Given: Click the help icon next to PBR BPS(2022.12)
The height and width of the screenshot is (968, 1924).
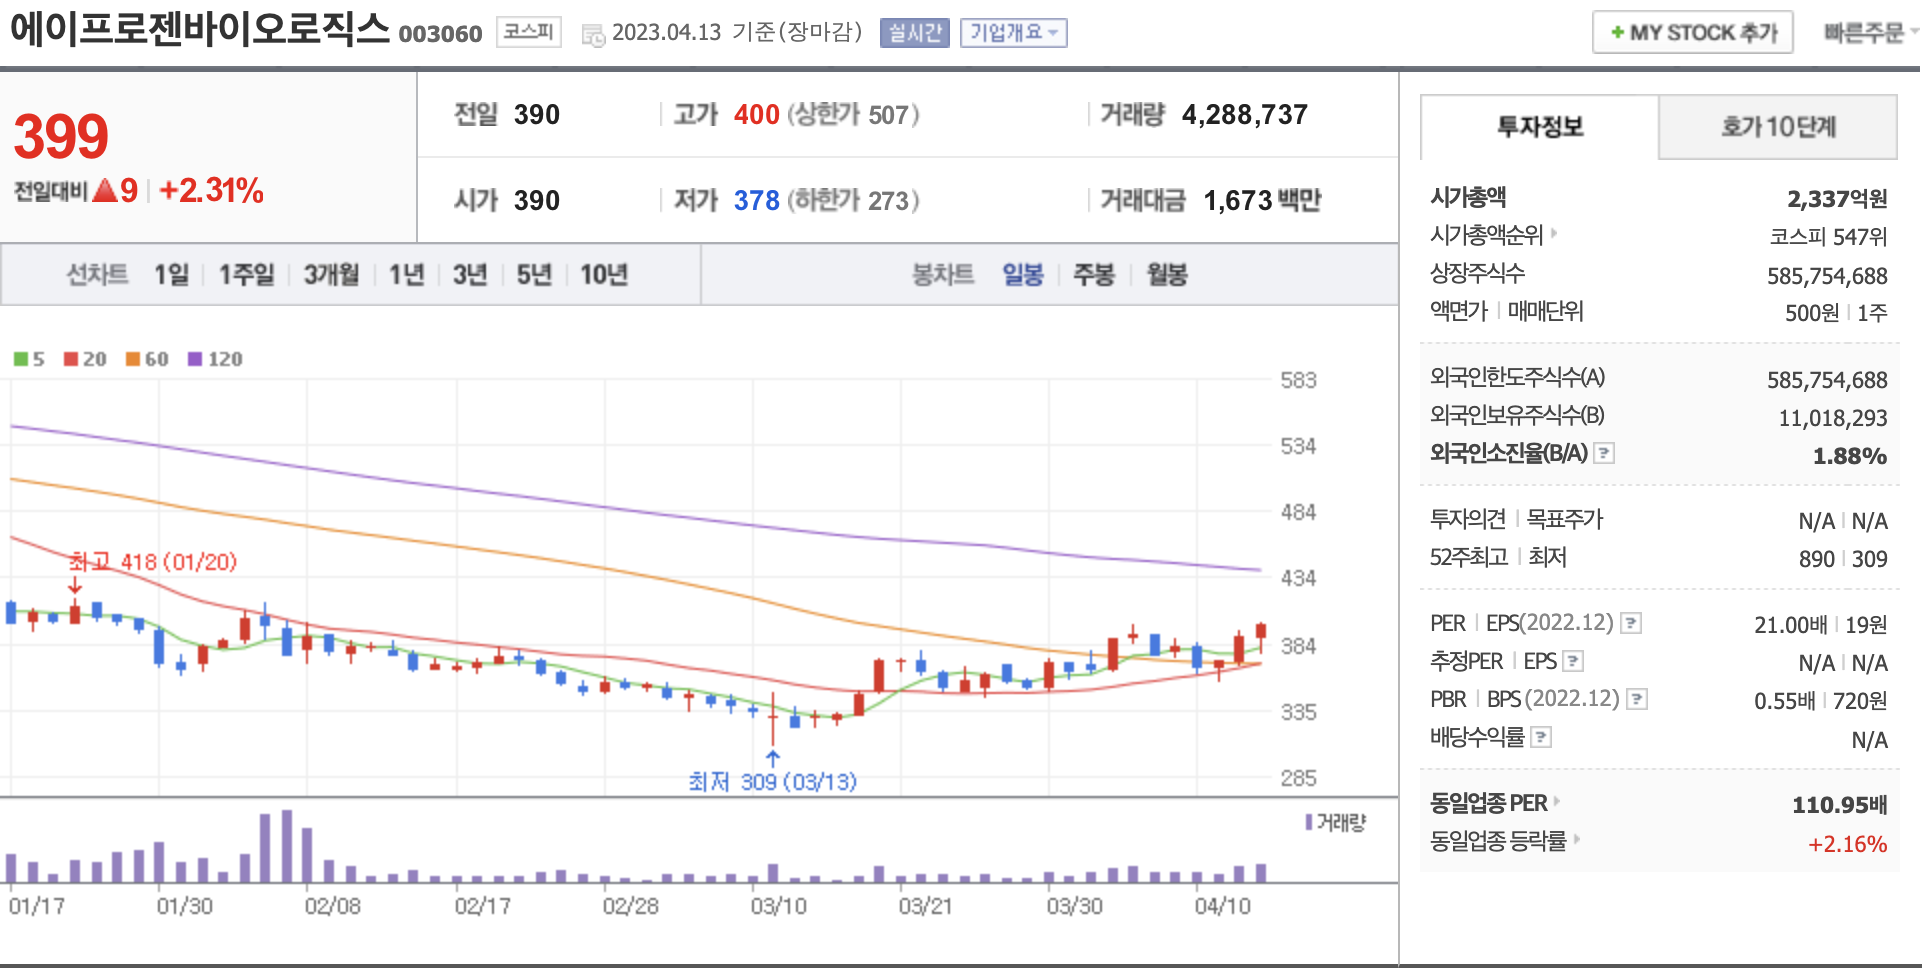Looking at the screenshot, I should click(1637, 700).
